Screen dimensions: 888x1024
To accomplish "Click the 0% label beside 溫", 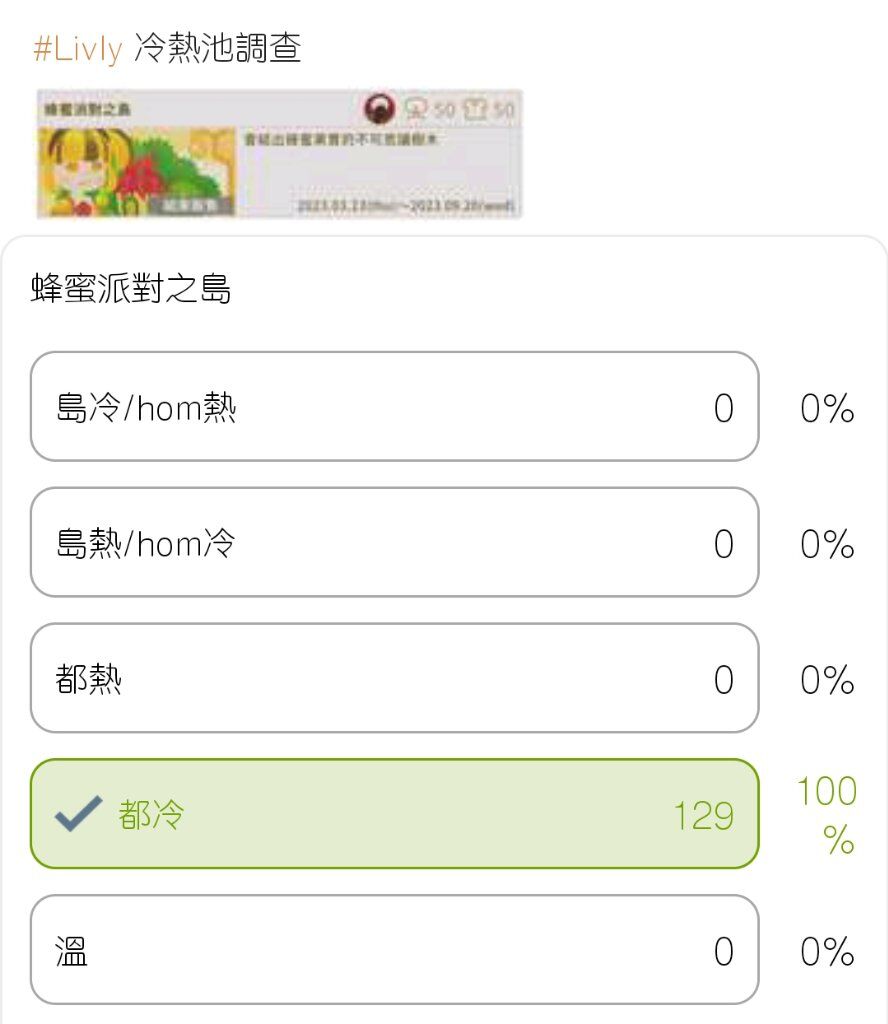I will point(827,952).
